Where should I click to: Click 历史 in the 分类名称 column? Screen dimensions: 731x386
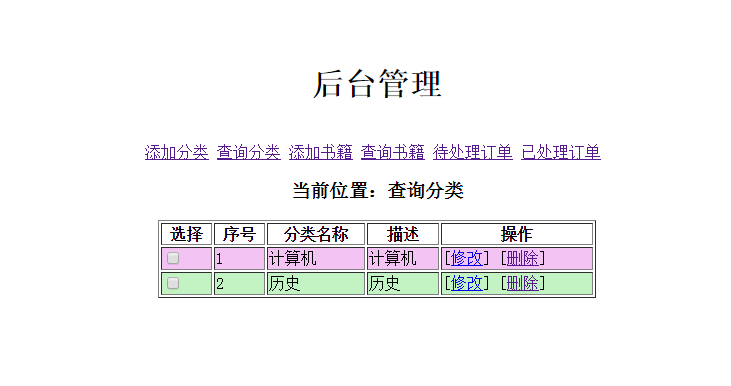[316, 283]
